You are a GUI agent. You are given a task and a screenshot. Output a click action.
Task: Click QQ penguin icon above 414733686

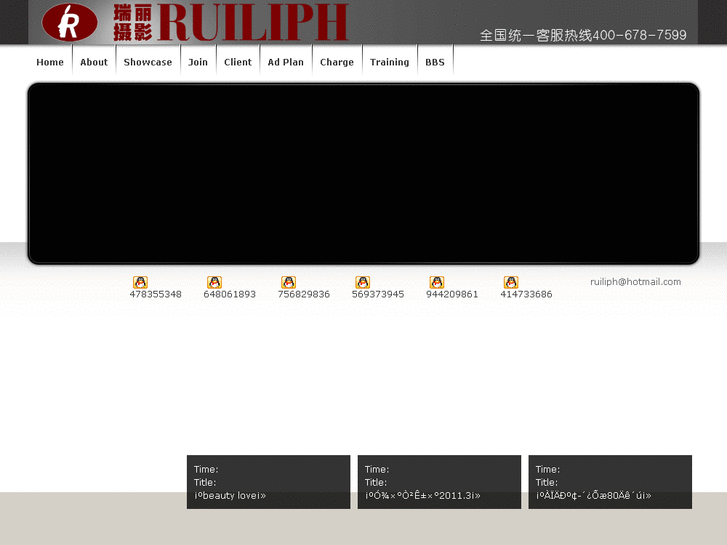click(511, 282)
